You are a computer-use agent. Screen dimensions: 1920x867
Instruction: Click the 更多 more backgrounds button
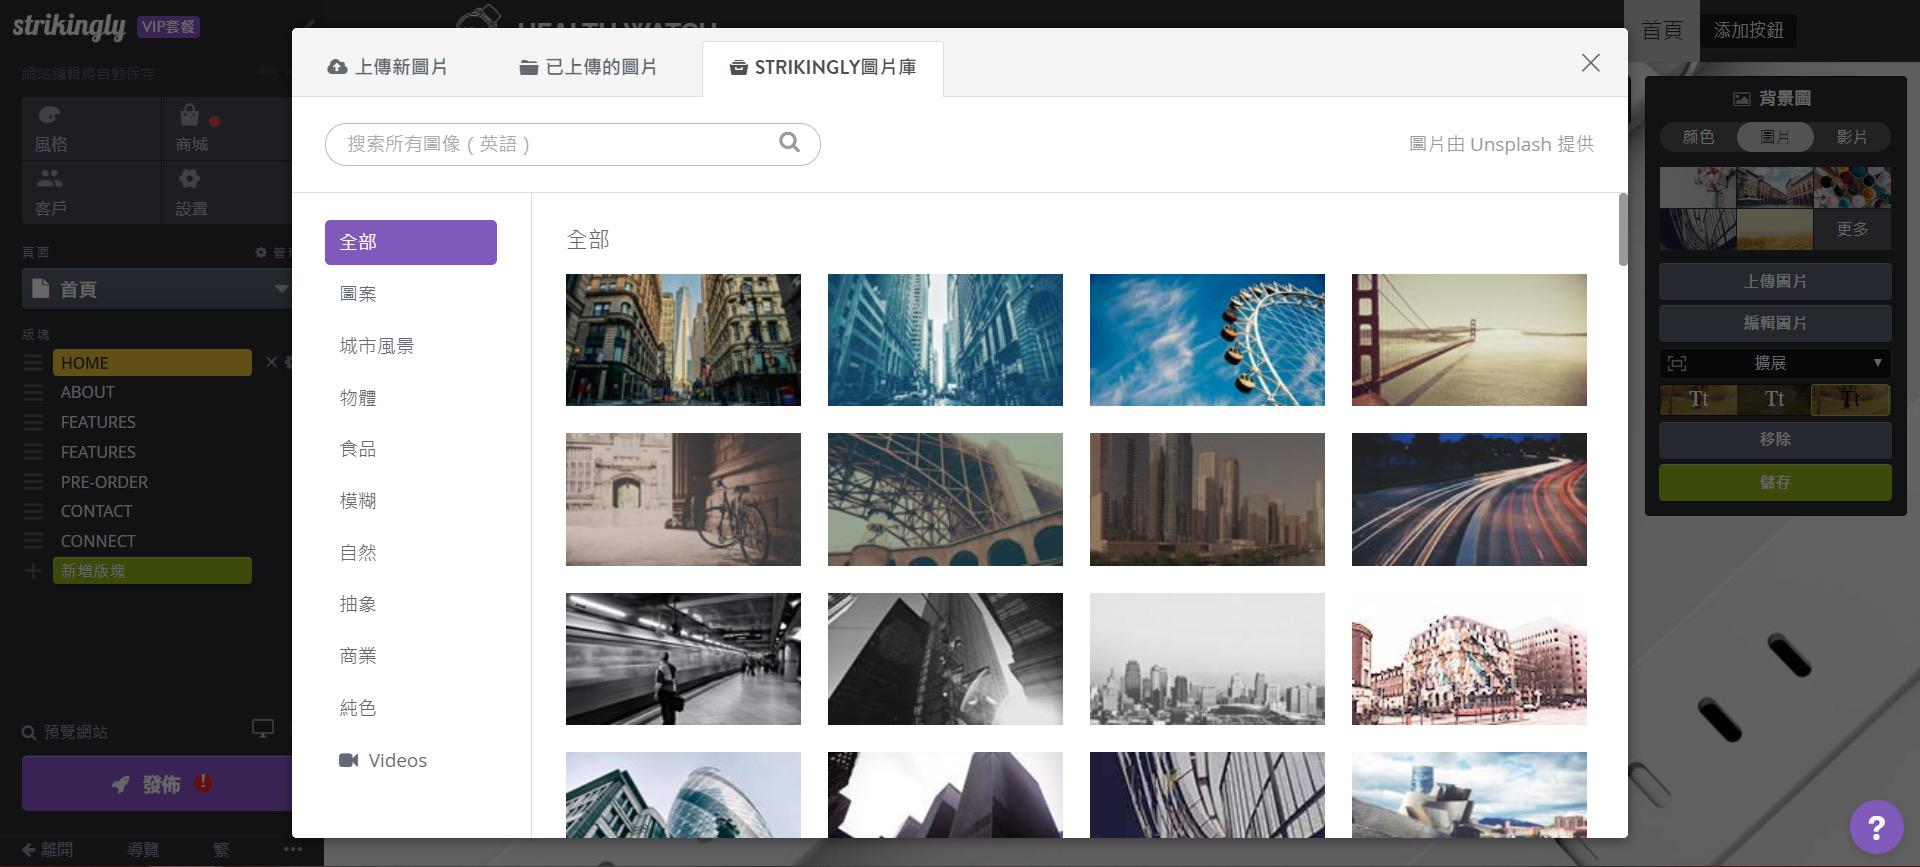click(x=1852, y=229)
